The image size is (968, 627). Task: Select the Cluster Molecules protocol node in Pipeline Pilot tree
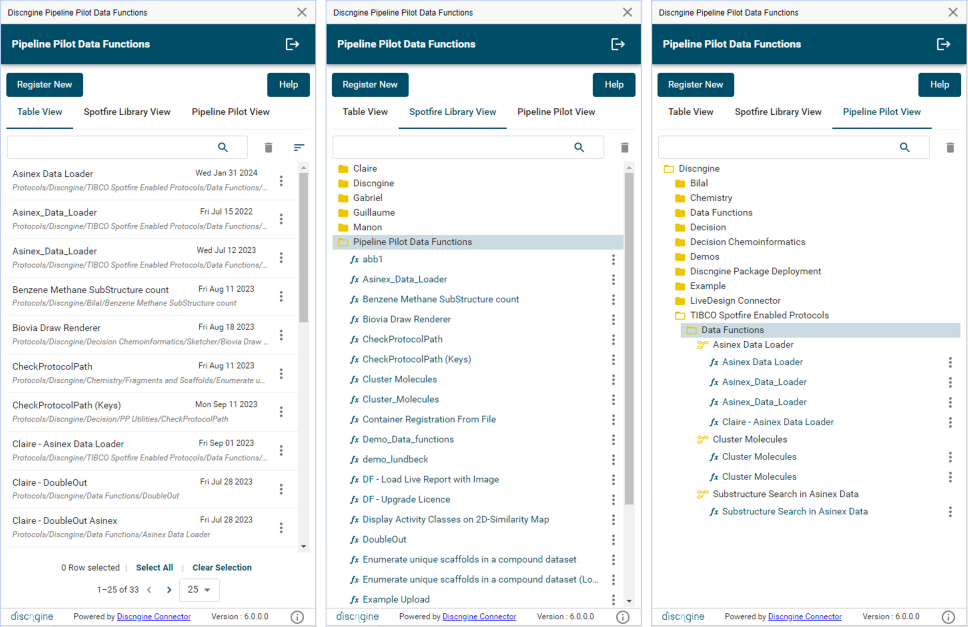click(749, 439)
